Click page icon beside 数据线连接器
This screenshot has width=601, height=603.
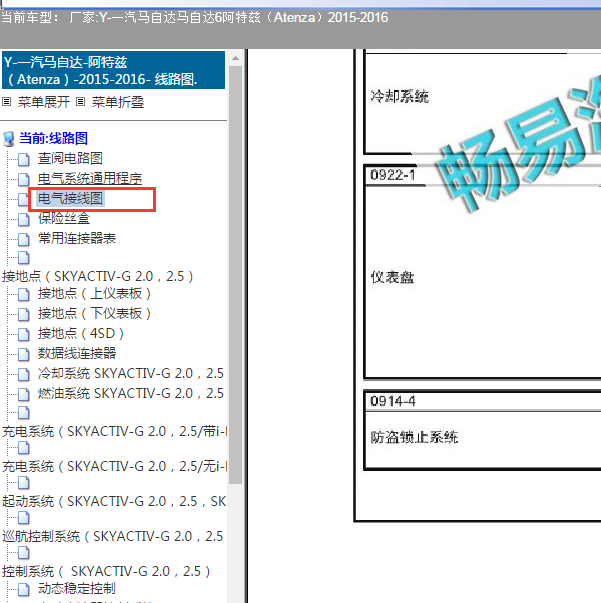click(x=23, y=354)
